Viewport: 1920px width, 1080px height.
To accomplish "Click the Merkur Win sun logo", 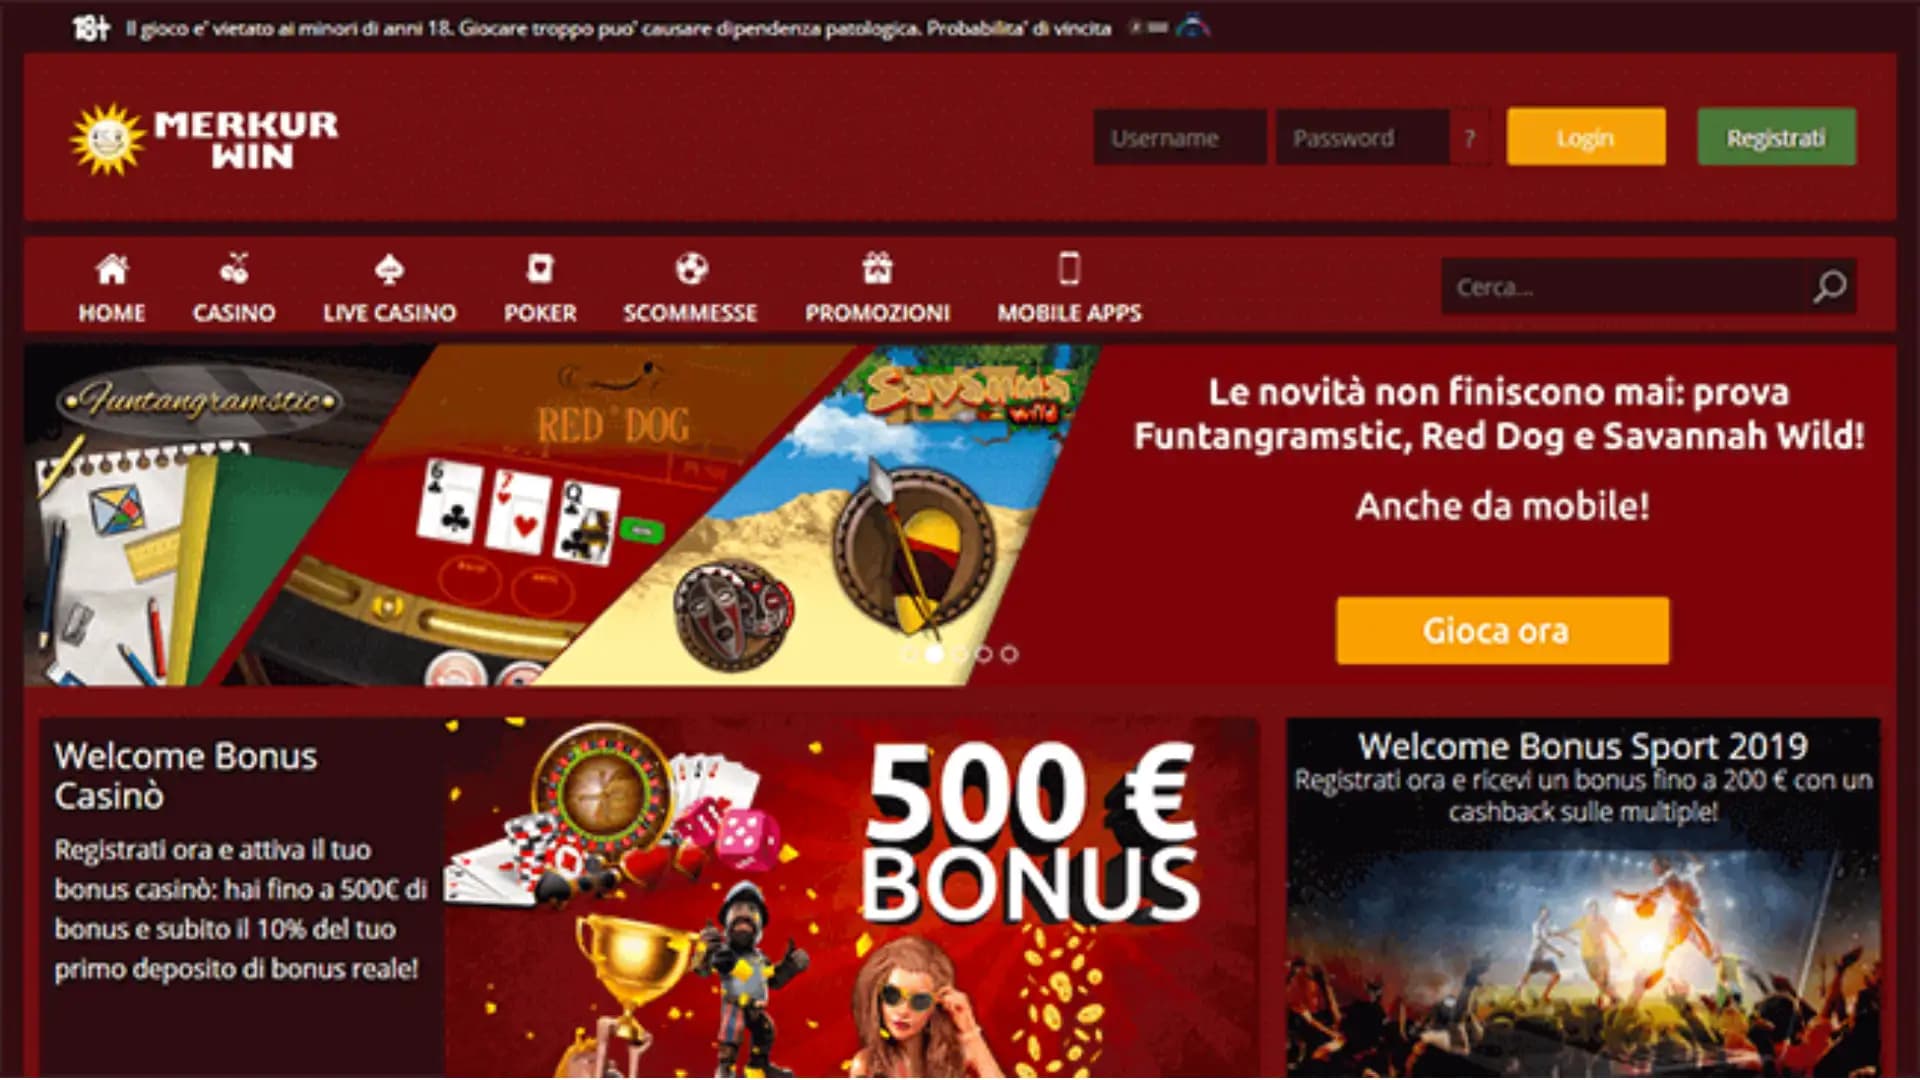I will 108,139.
